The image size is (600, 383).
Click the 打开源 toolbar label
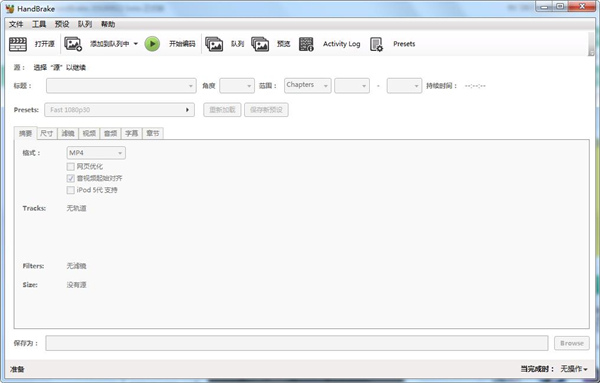tap(45, 44)
